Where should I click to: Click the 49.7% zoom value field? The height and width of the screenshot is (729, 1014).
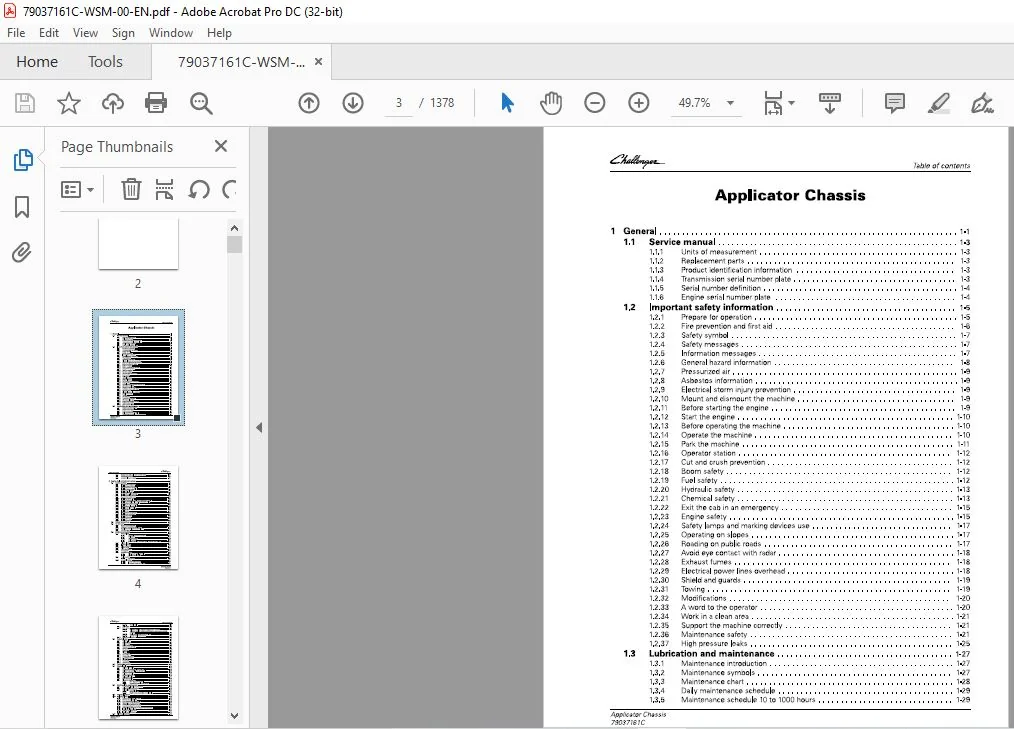point(694,103)
